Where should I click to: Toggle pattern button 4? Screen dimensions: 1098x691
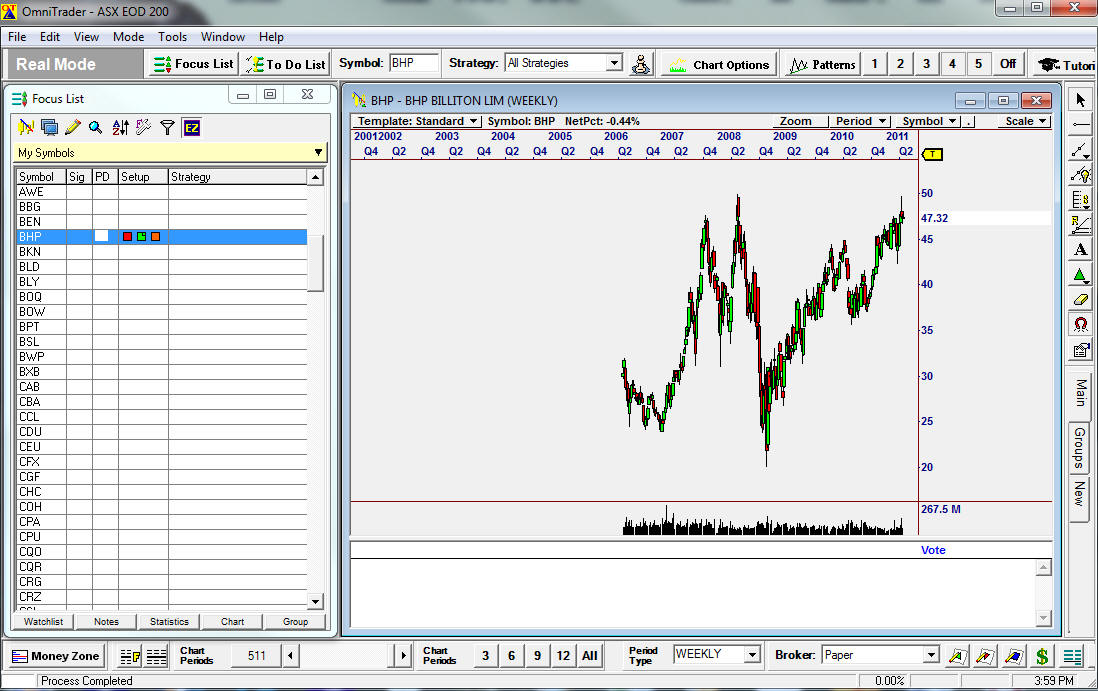(x=952, y=64)
